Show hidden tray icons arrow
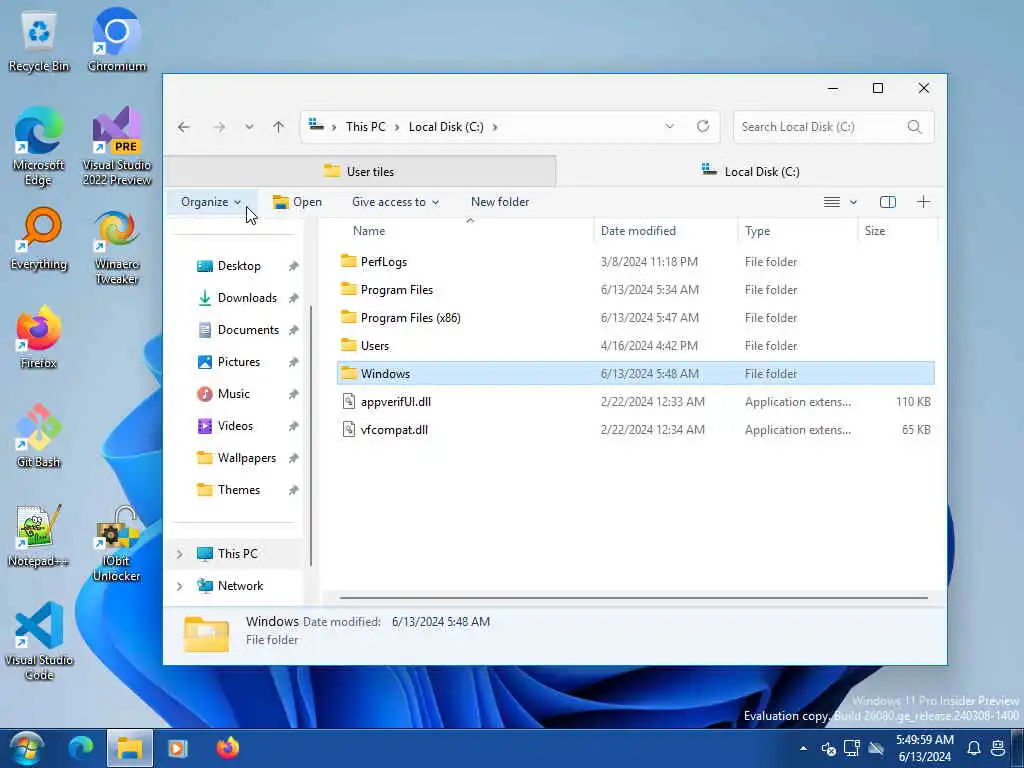The width and height of the screenshot is (1024, 768). point(803,748)
